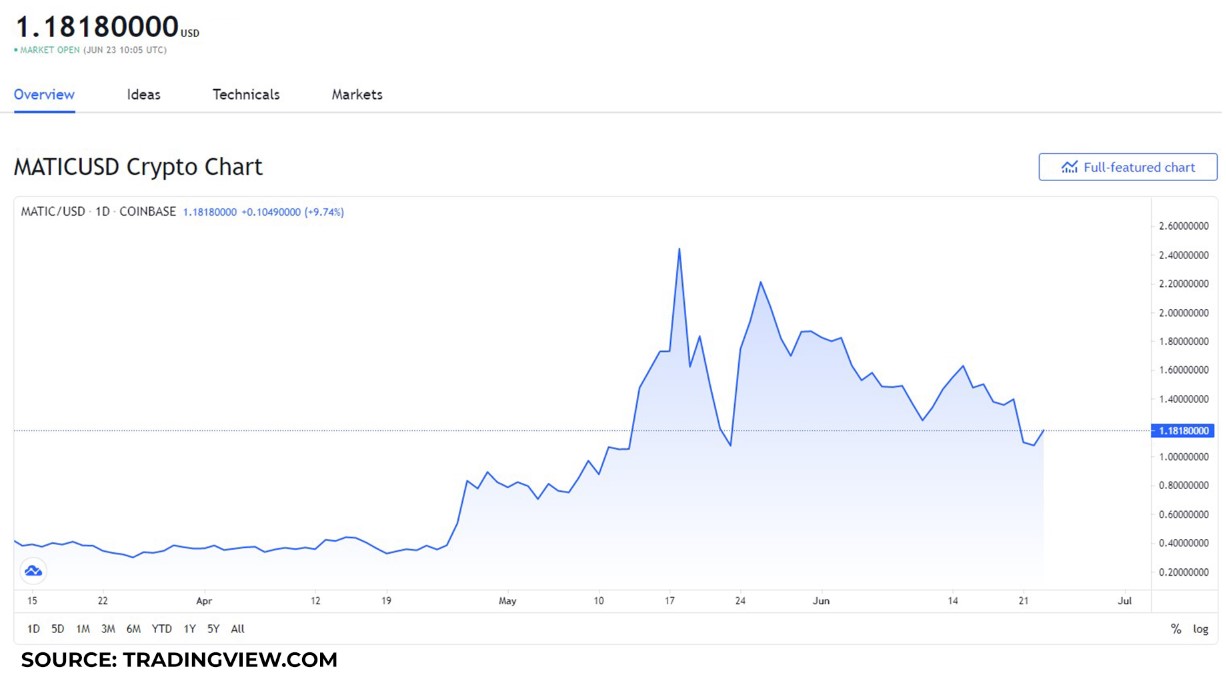
Task: Toggle percent price scale with % icon
Action: click(x=1177, y=628)
